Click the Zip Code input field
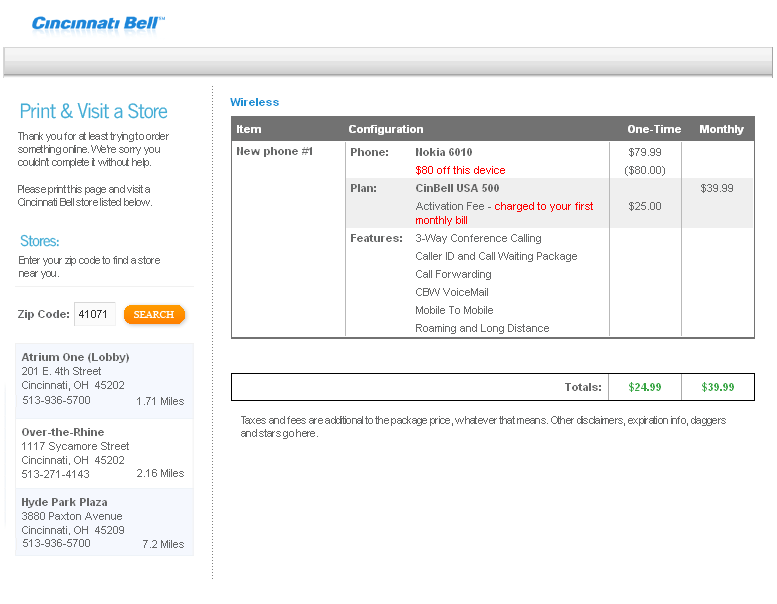Screen dimensions: 777x604 [x=95, y=314]
